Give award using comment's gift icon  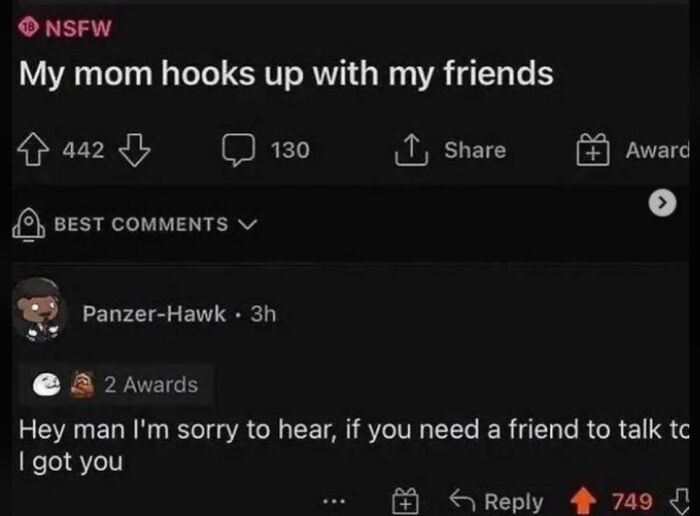tap(405, 500)
